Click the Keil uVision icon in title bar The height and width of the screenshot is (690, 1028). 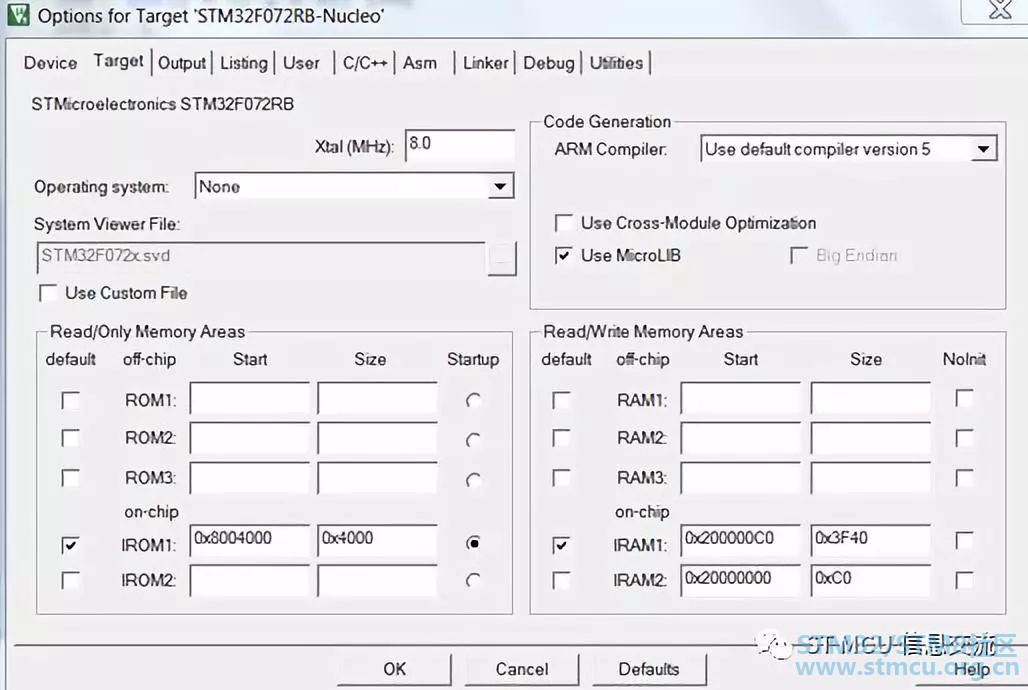tap(18, 14)
